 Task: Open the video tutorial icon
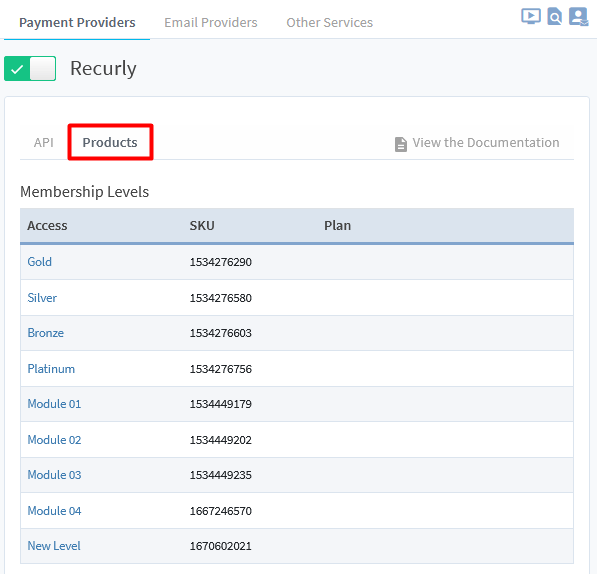tap(531, 16)
